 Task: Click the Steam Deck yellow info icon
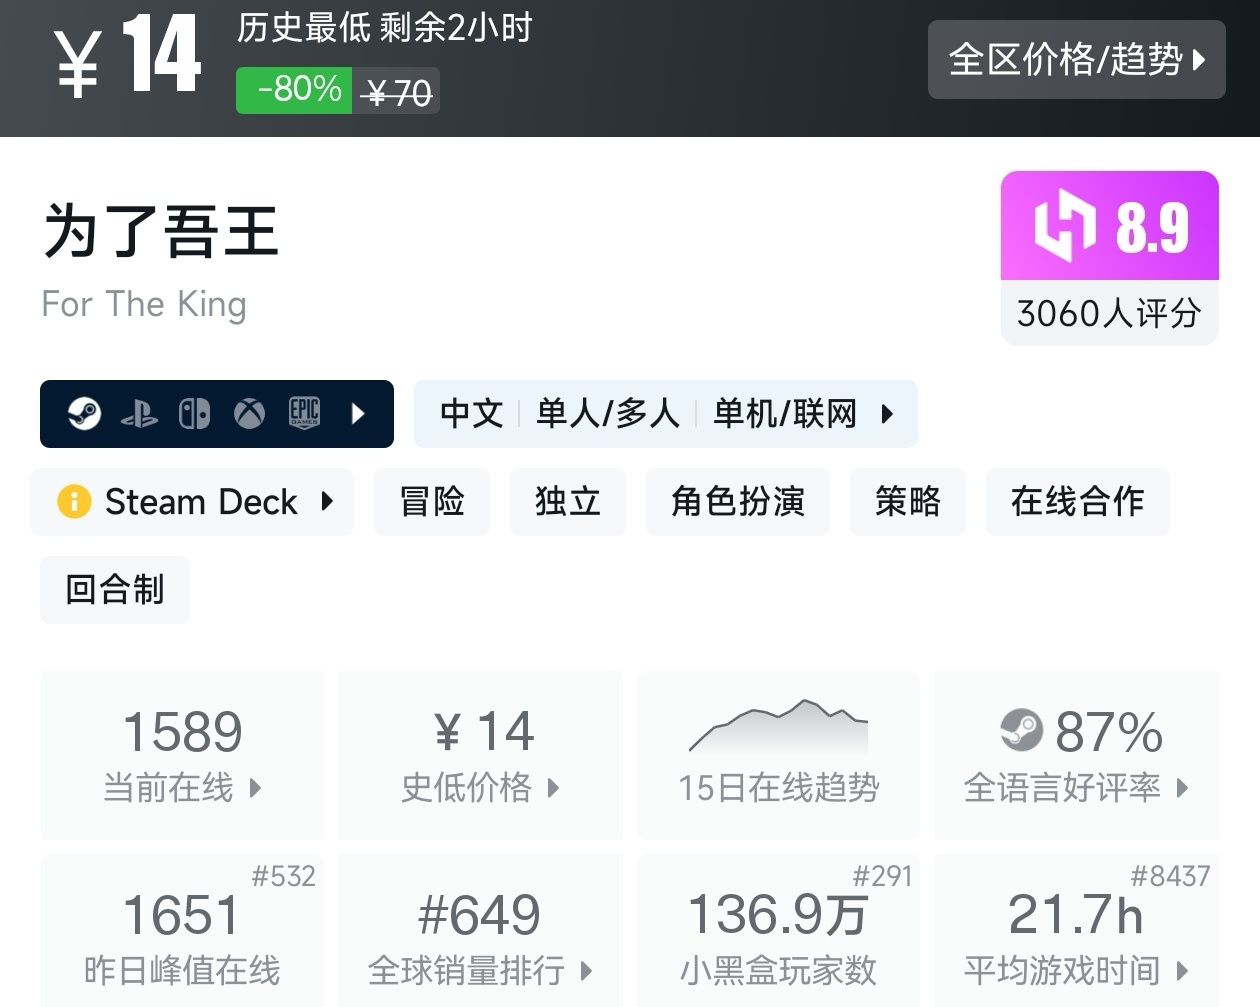[x=74, y=501]
